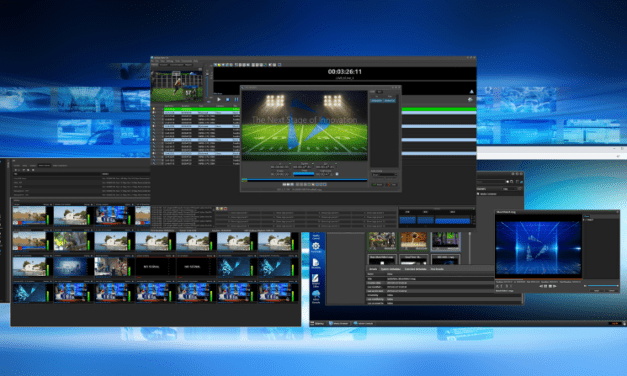Click the stadium video preview in clip editor
Viewport: 627px width, 376px height.
click(305, 126)
